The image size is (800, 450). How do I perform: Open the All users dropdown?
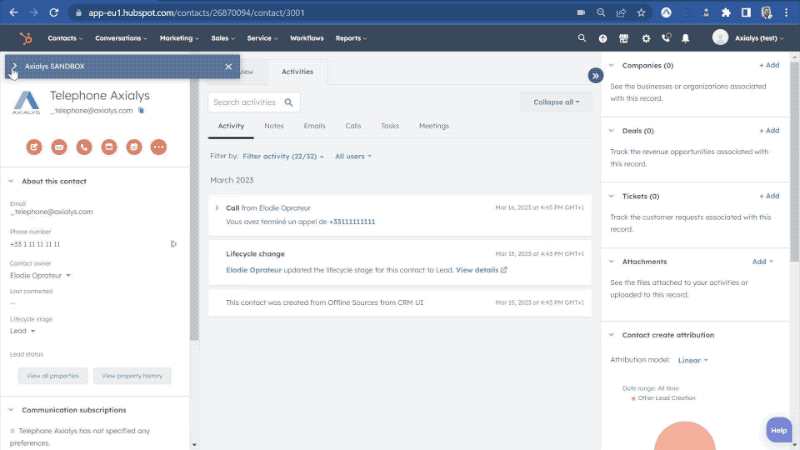coord(353,157)
